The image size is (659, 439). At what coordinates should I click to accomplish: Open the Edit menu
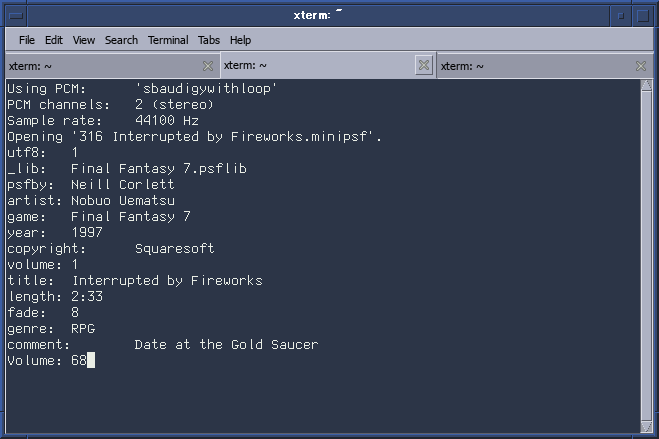click(54, 40)
